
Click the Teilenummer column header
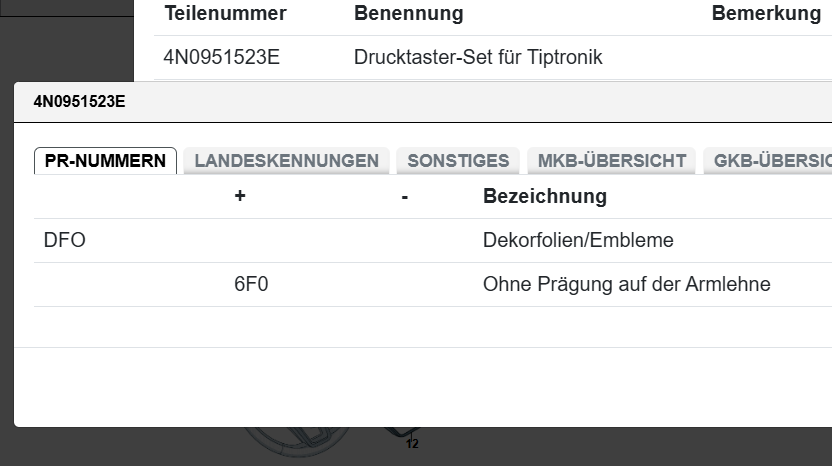coord(225,14)
